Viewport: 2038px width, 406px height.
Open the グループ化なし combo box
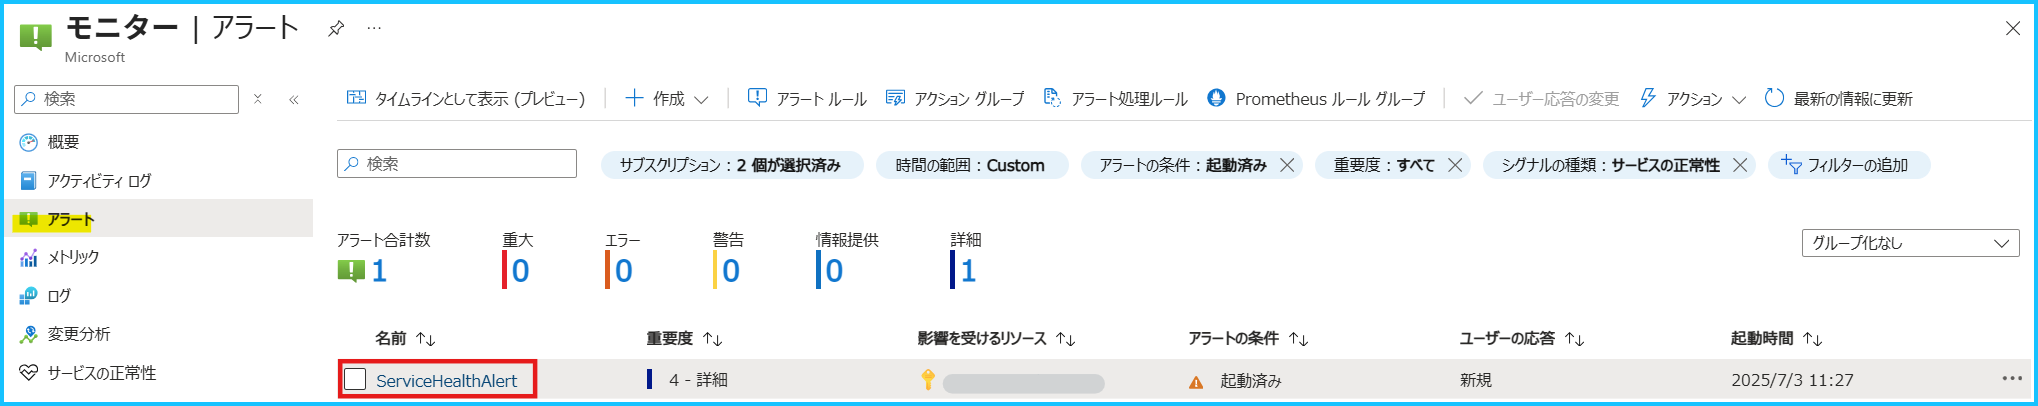click(x=1910, y=243)
